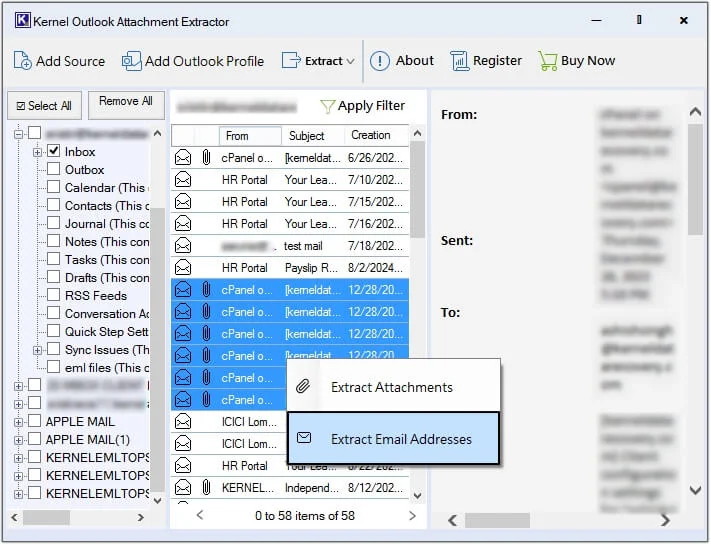Image resolution: width=711 pixels, height=545 pixels.
Task: Click the preview pane horizontal scrollbar thumb
Action: pyautogui.click(x=497, y=521)
